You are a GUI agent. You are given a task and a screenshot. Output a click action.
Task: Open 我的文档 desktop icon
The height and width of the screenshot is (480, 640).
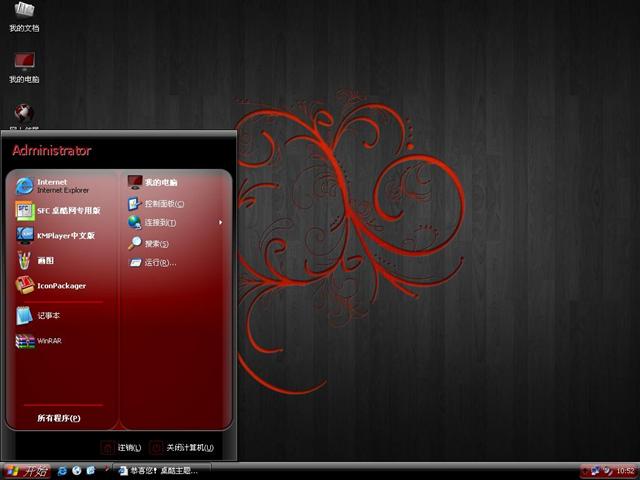(x=24, y=17)
